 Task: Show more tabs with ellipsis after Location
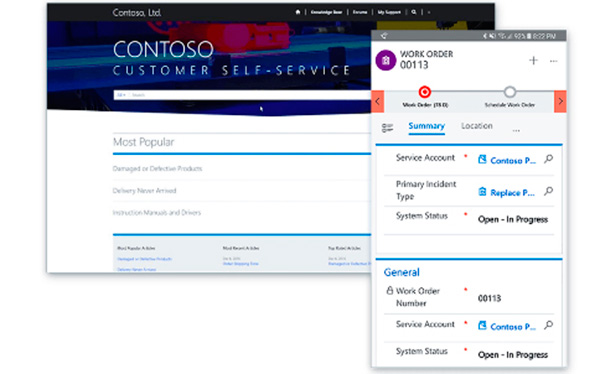[x=516, y=131]
